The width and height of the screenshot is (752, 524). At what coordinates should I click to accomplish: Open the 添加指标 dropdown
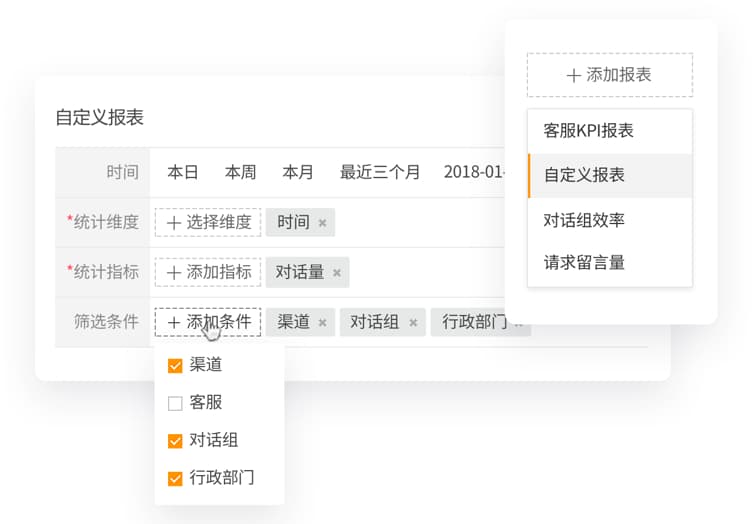tap(208, 272)
